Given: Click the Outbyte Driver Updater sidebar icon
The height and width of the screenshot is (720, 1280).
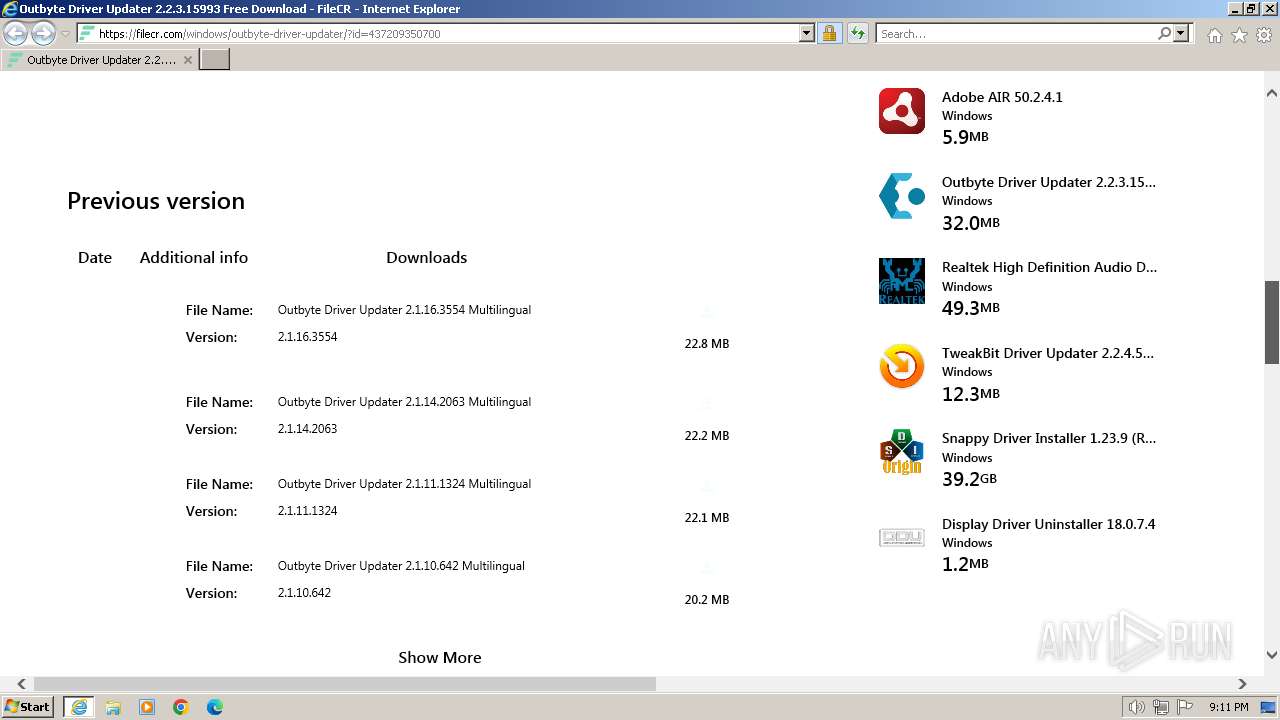Looking at the screenshot, I should [x=901, y=196].
